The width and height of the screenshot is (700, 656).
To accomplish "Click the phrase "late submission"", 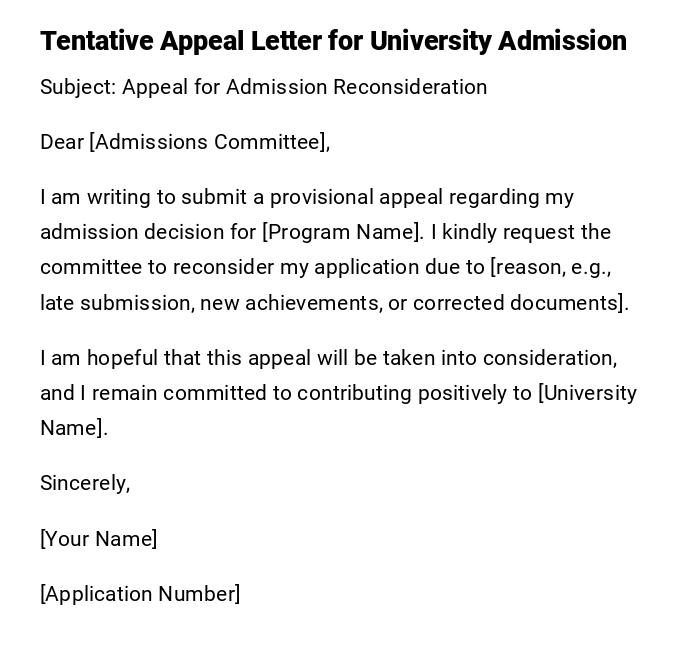I will [x=115, y=303].
